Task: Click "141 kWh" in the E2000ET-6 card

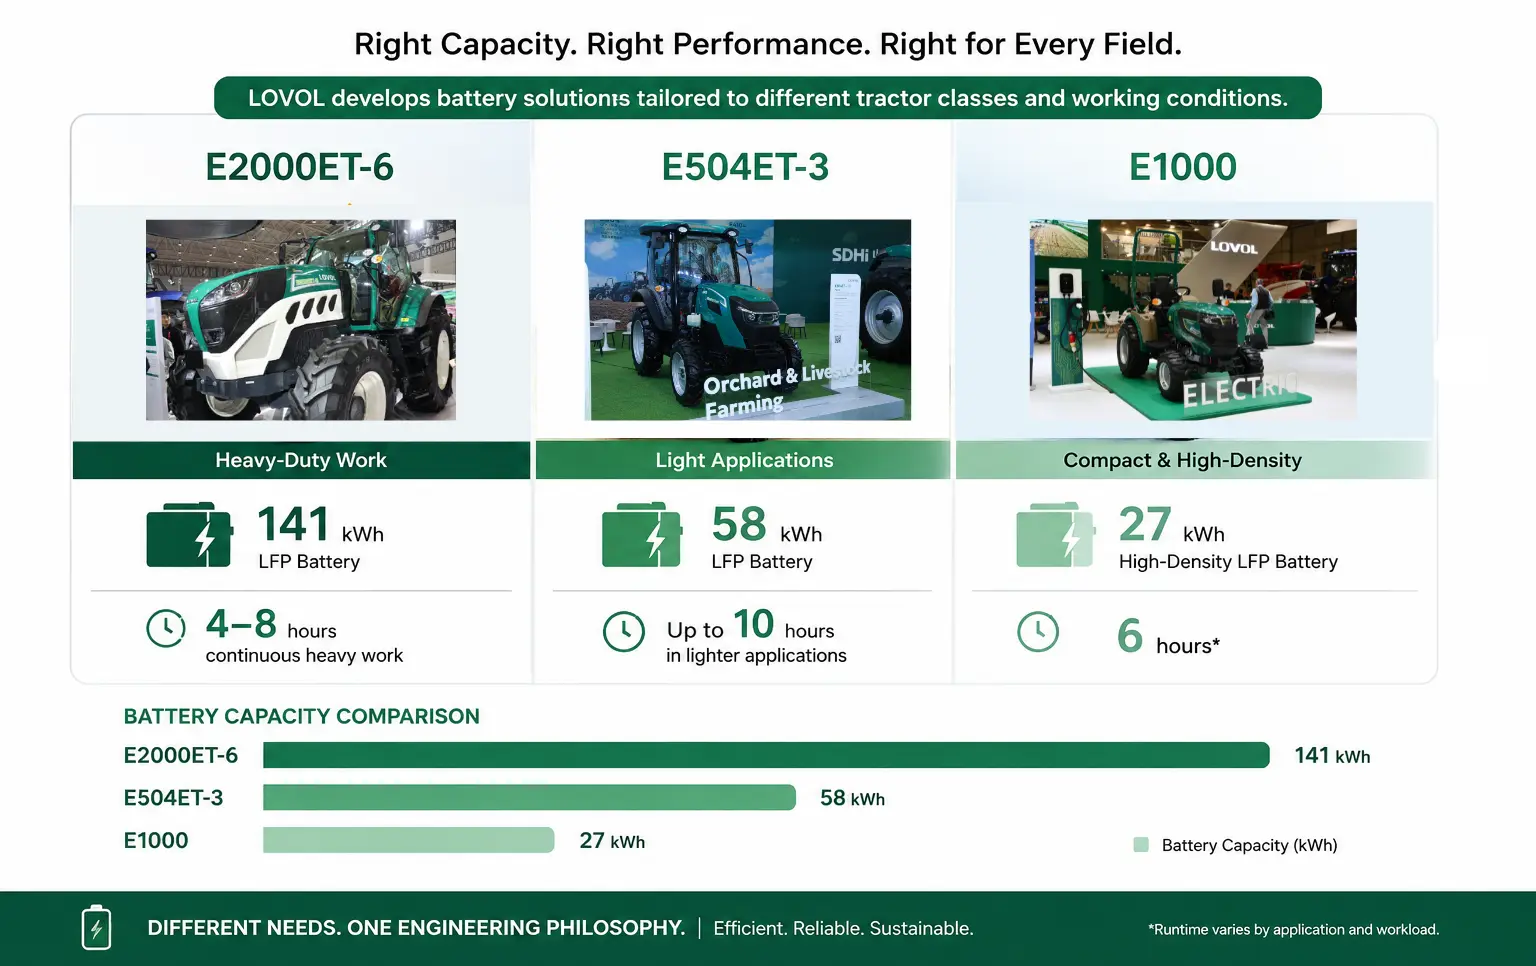Action: point(321,525)
